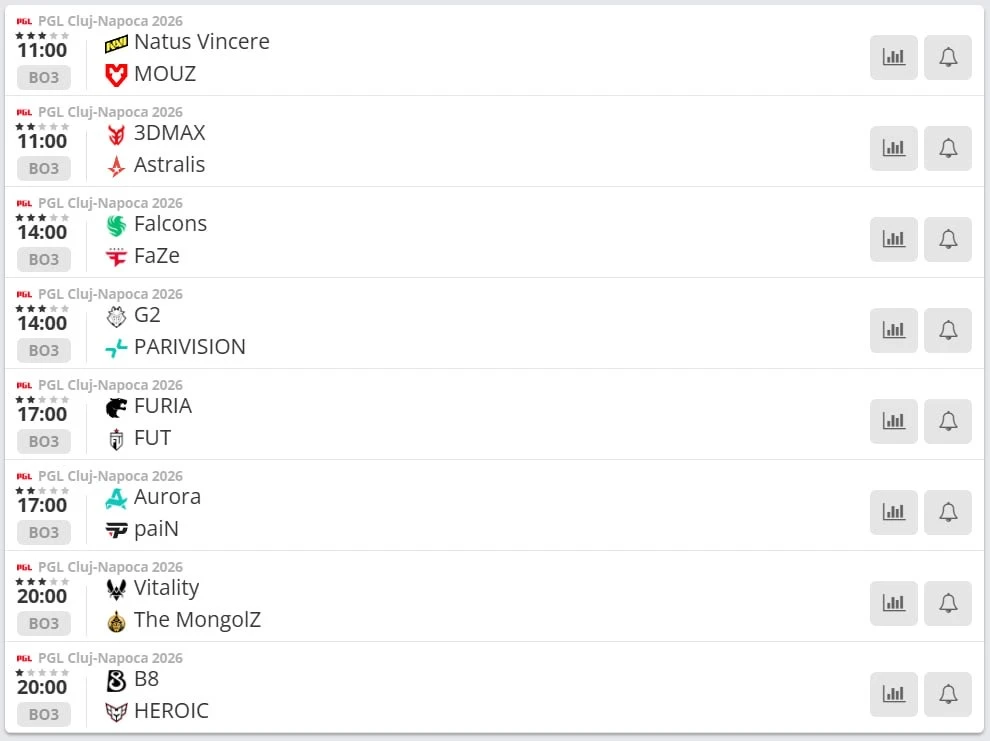Open the Astralis team link
990x741 pixels.
[169, 165]
